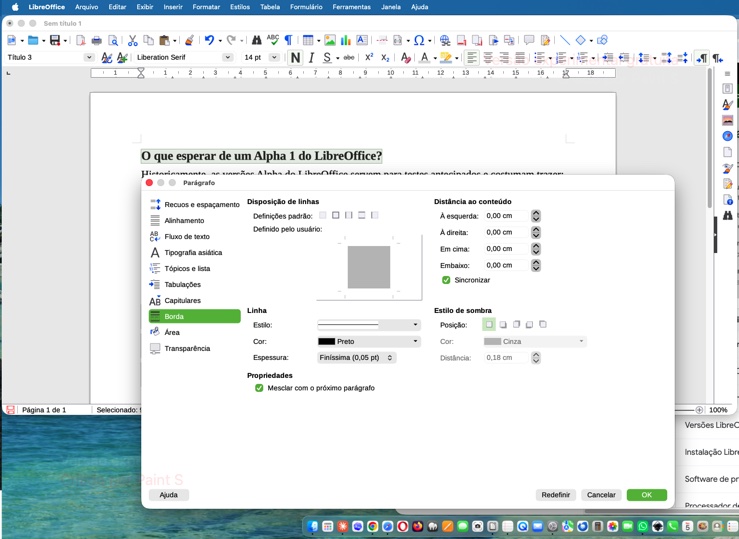Image resolution: width=739 pixels, height=539 pixels.
Task: Click the Ajuda button in dialog
Action: [x=169, y=495]
